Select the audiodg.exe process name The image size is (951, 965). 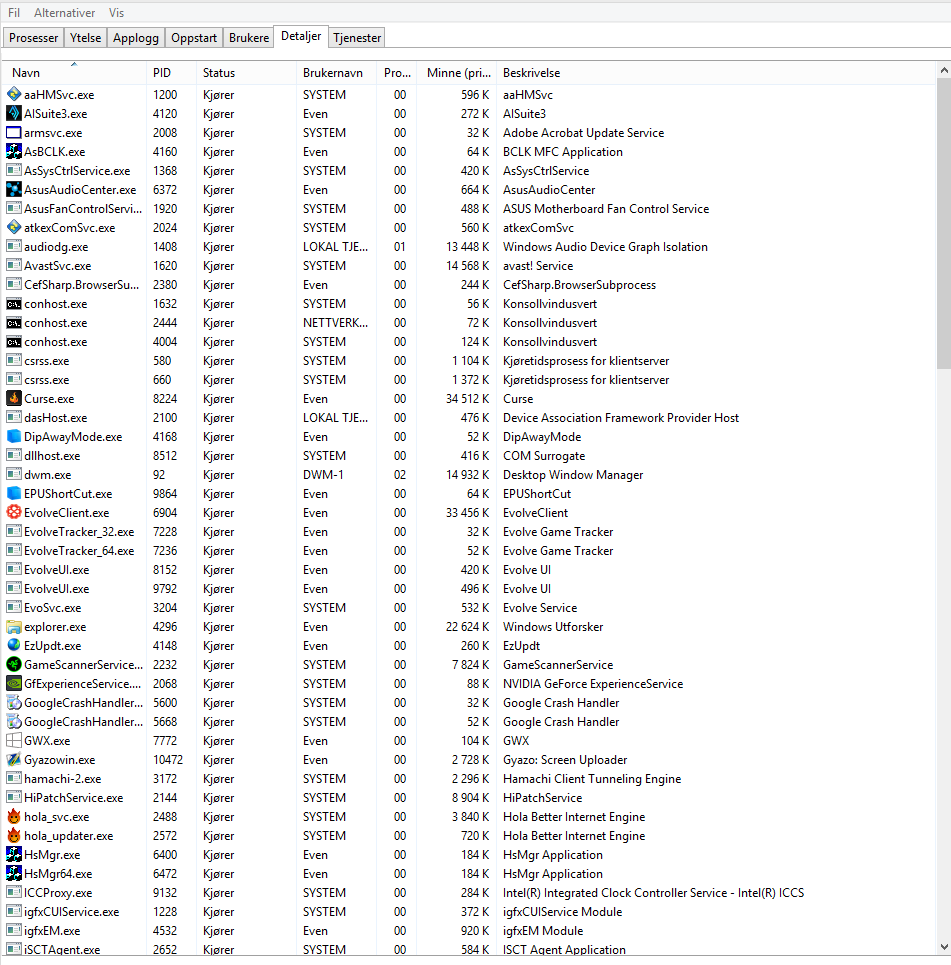pos(56,247)
